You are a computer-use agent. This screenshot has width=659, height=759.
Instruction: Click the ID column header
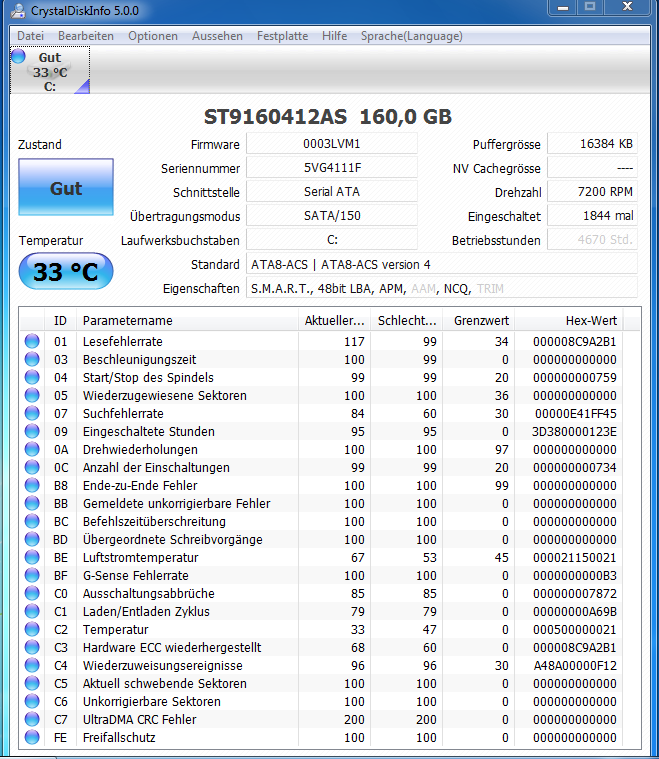point(61,320)
